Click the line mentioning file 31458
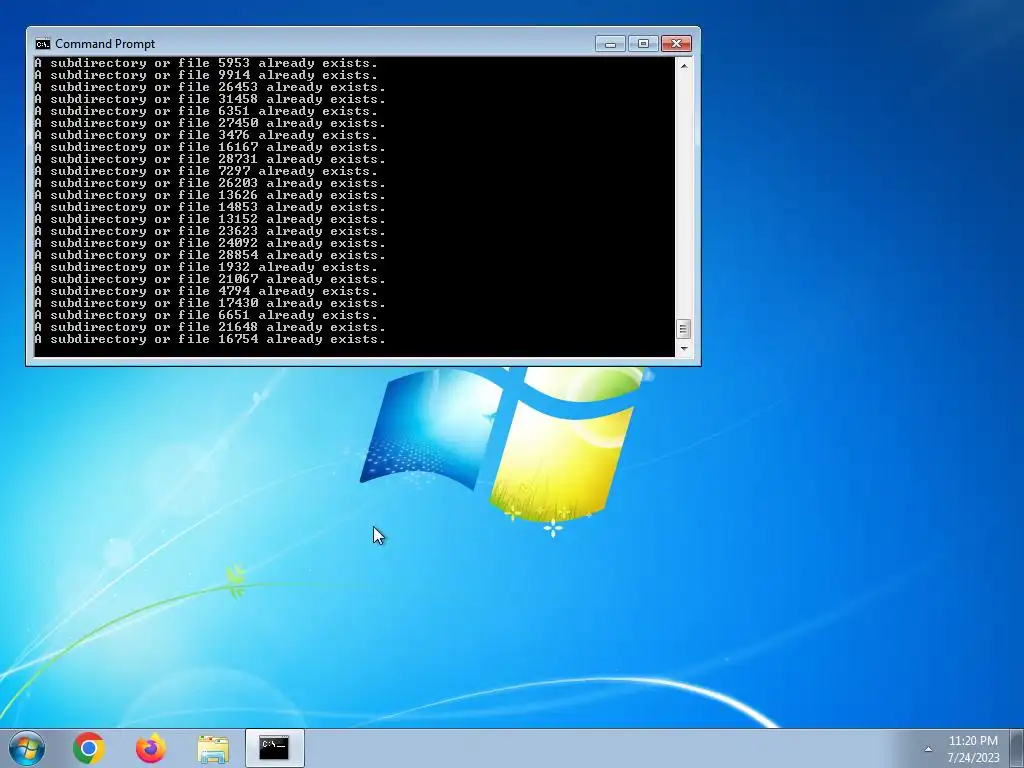This screenshot has height=768, width=1024. point(210,99)
